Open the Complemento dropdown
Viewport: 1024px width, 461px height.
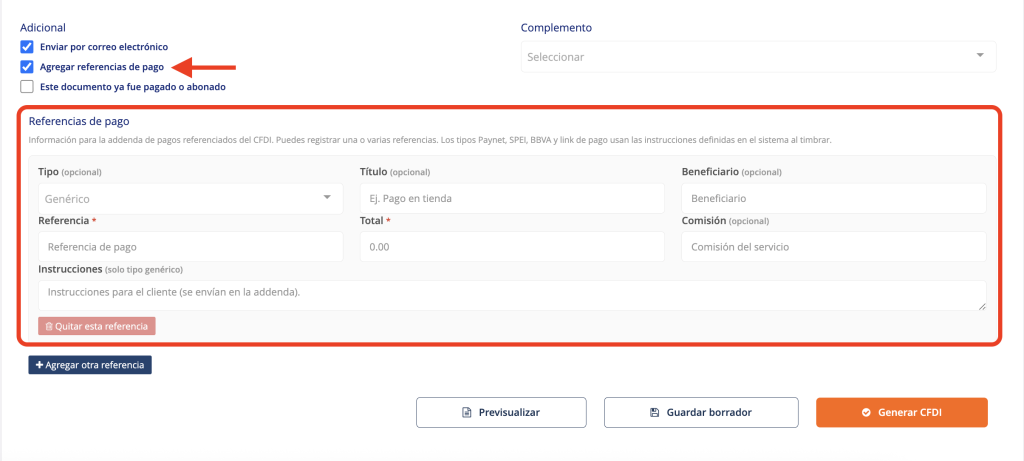click(x=758, y=57)
